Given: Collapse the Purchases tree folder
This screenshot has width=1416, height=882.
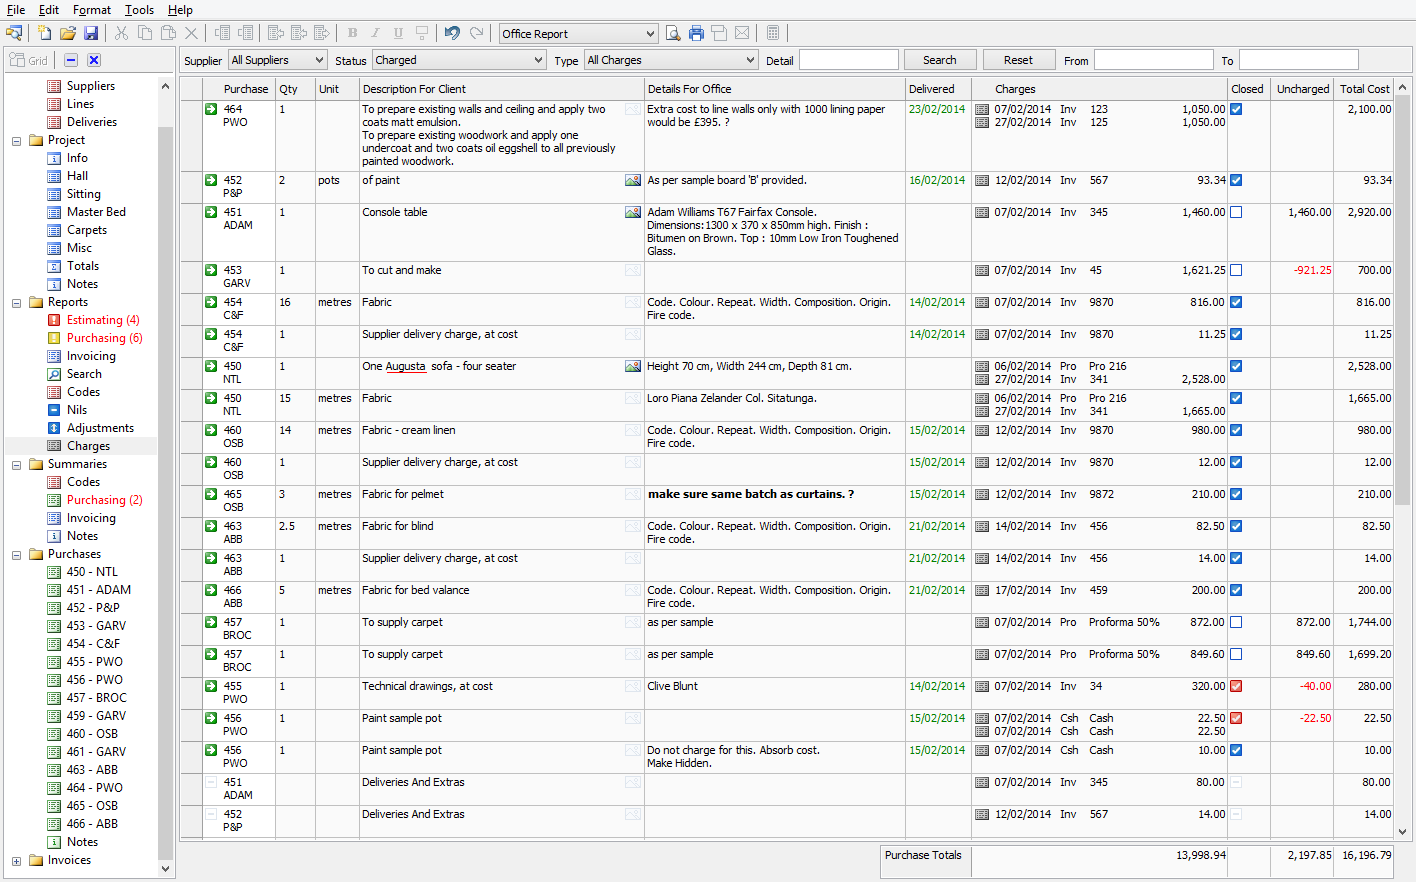Looking at the screenshot, I should coord(16,555).
